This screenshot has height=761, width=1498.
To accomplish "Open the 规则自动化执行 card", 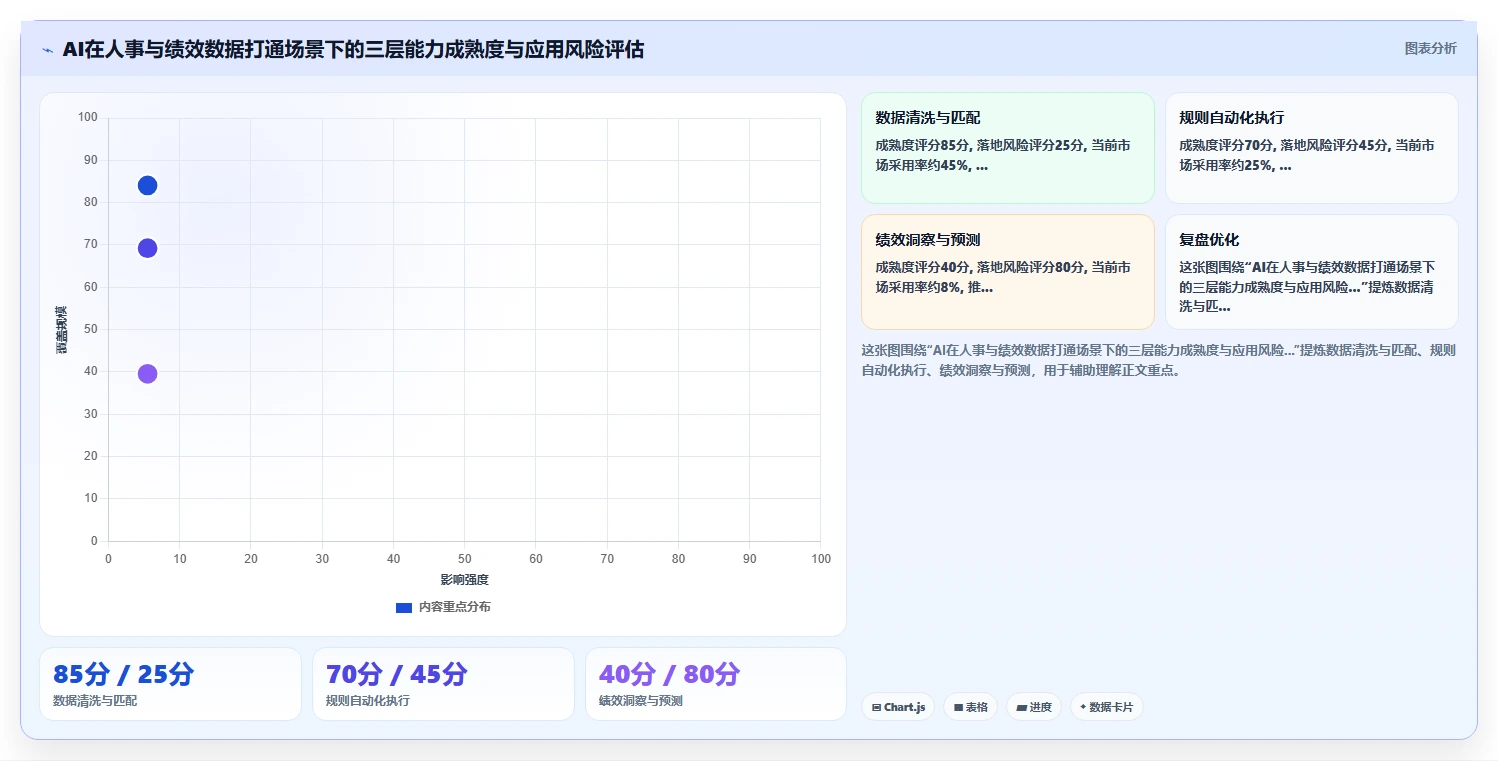I will tap(1311, 148).
